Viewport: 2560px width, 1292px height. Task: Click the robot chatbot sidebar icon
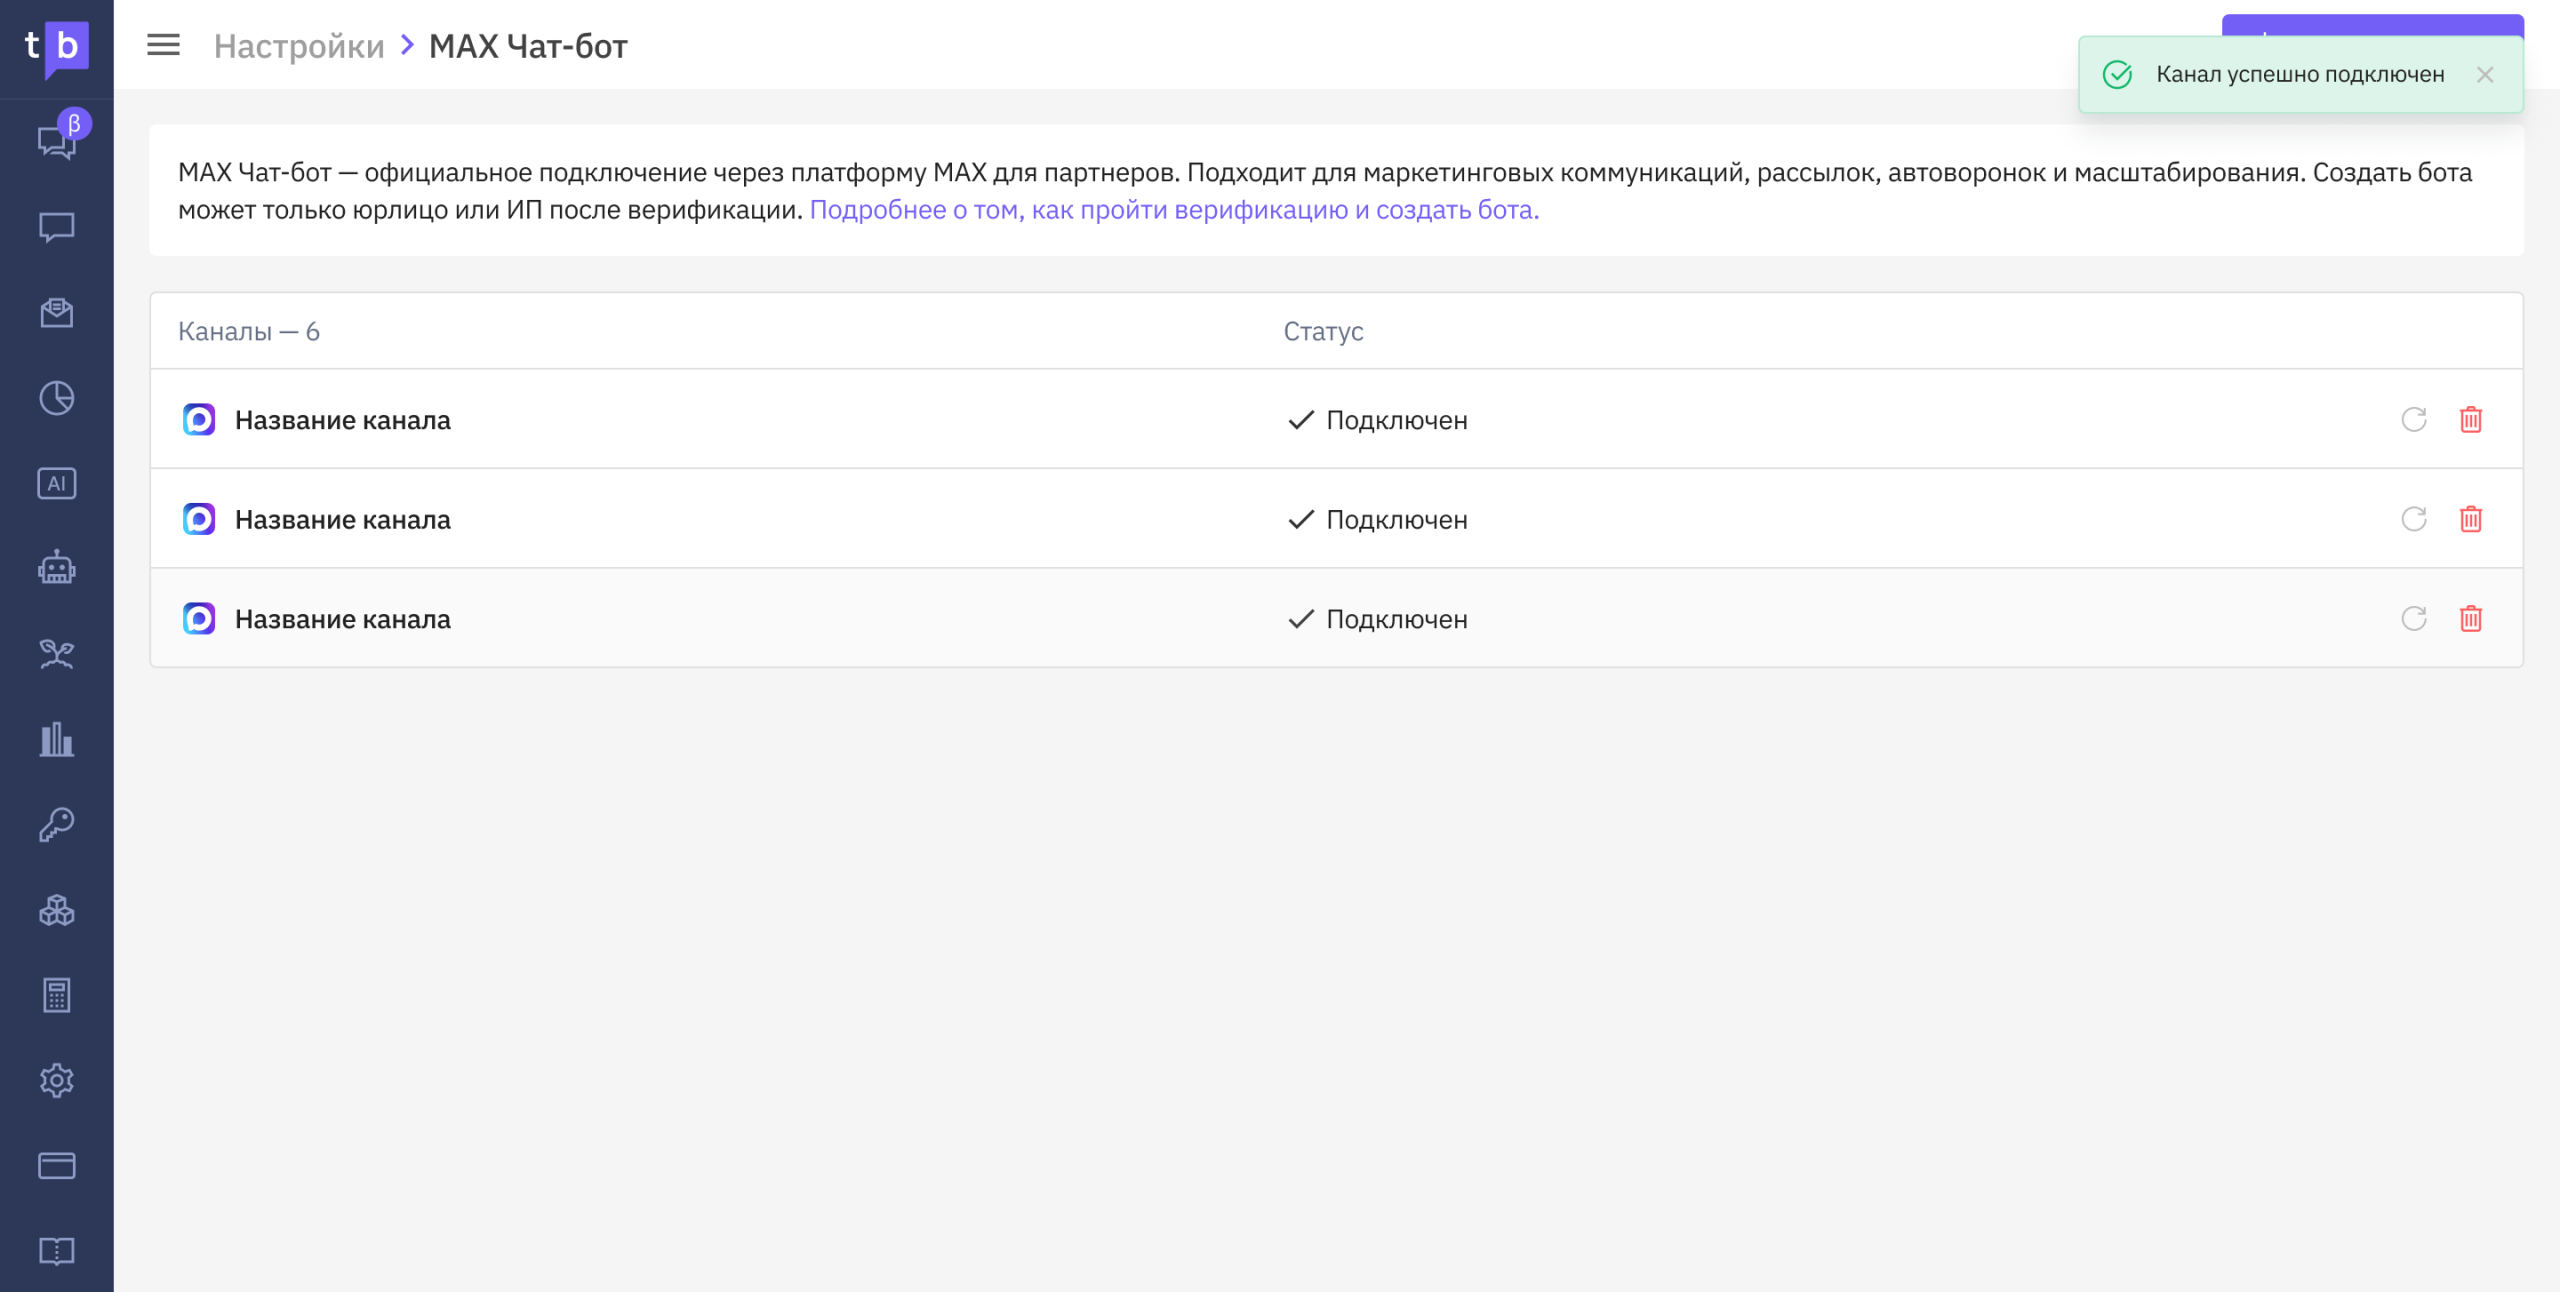56,568
